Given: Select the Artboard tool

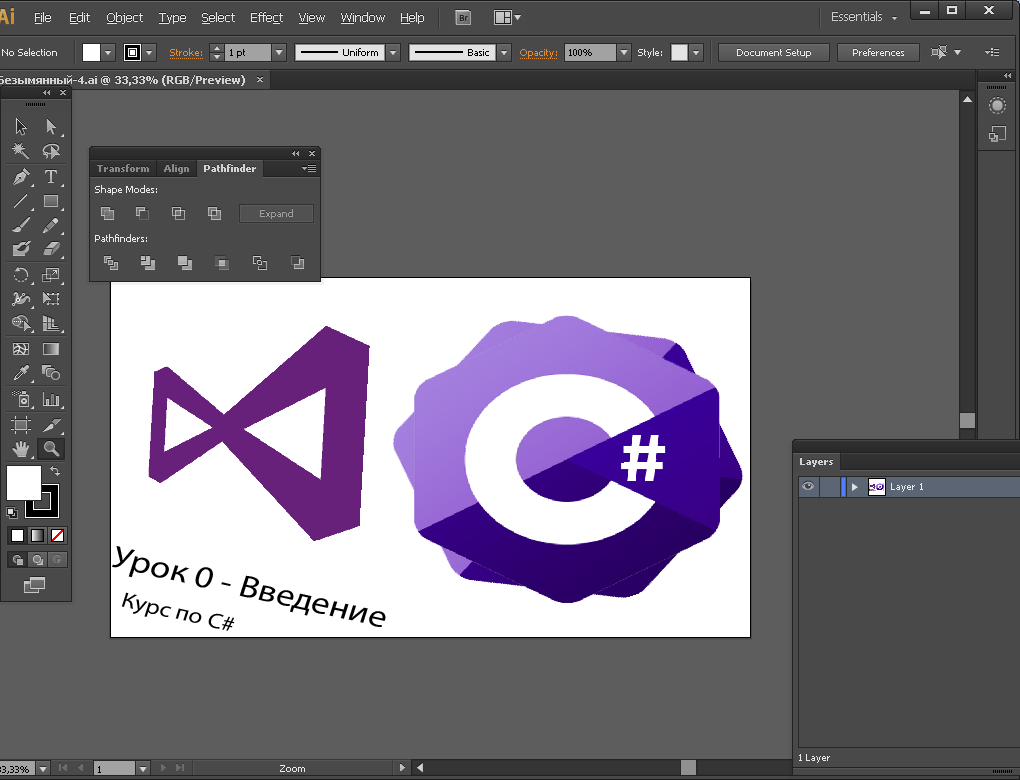Looking at the screenshot, I should (21, 425).
